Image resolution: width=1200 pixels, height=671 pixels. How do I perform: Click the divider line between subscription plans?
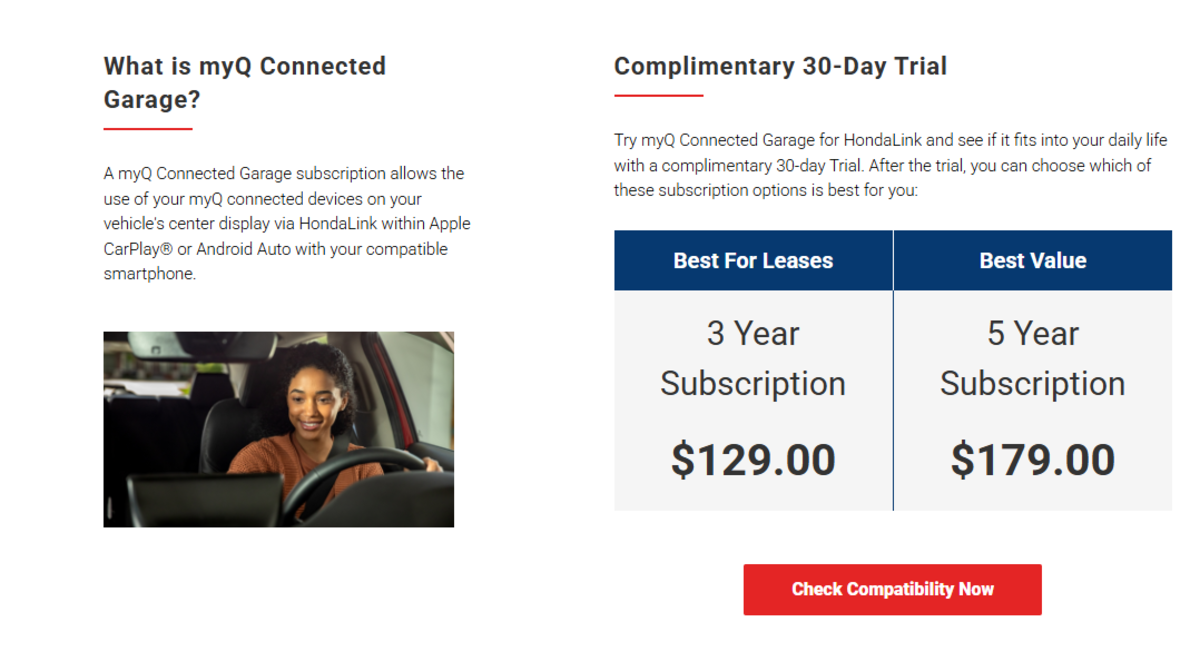(893, 400)
